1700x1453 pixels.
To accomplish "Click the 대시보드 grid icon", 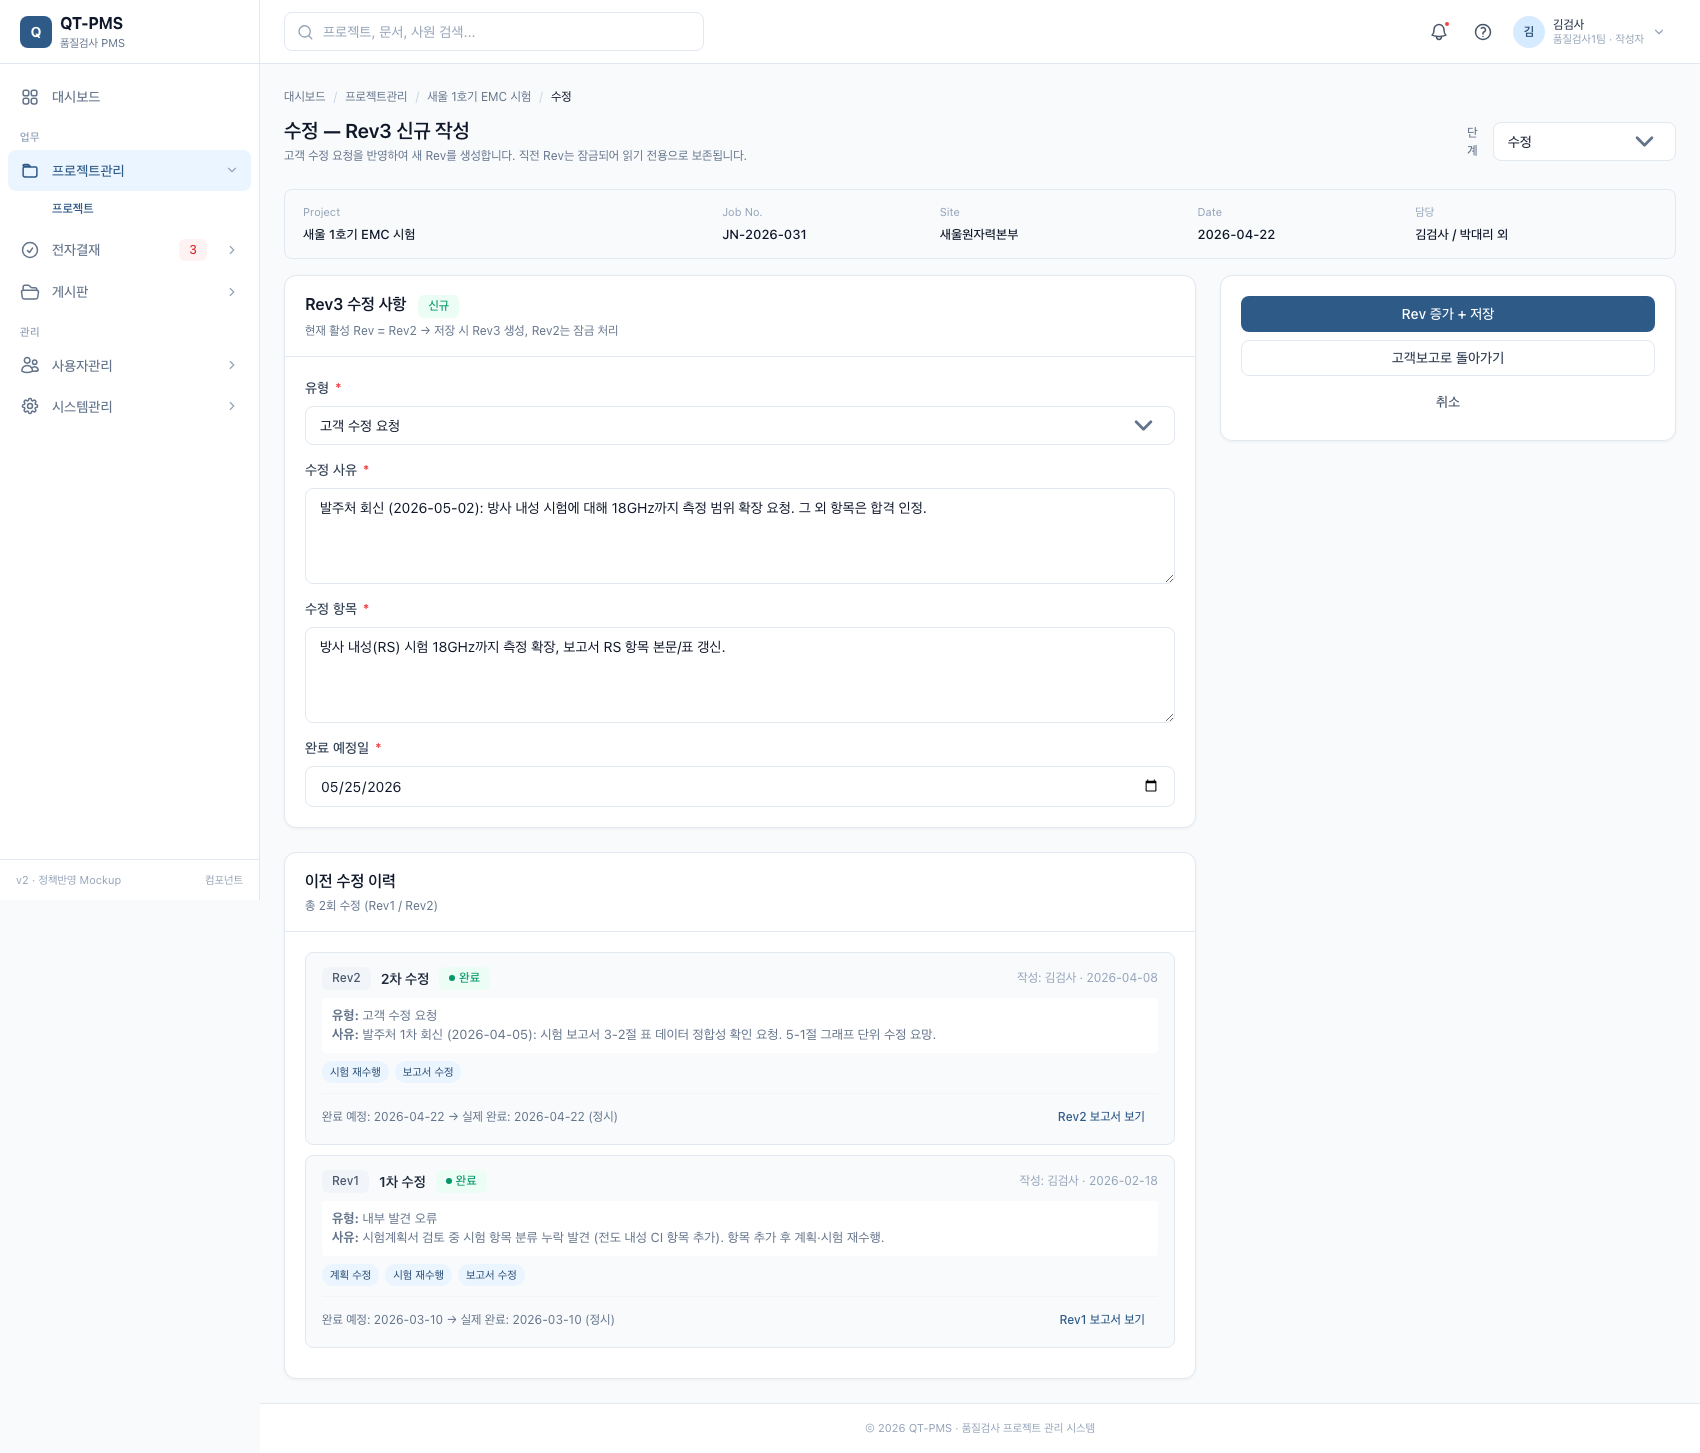I will coord(30,97).
